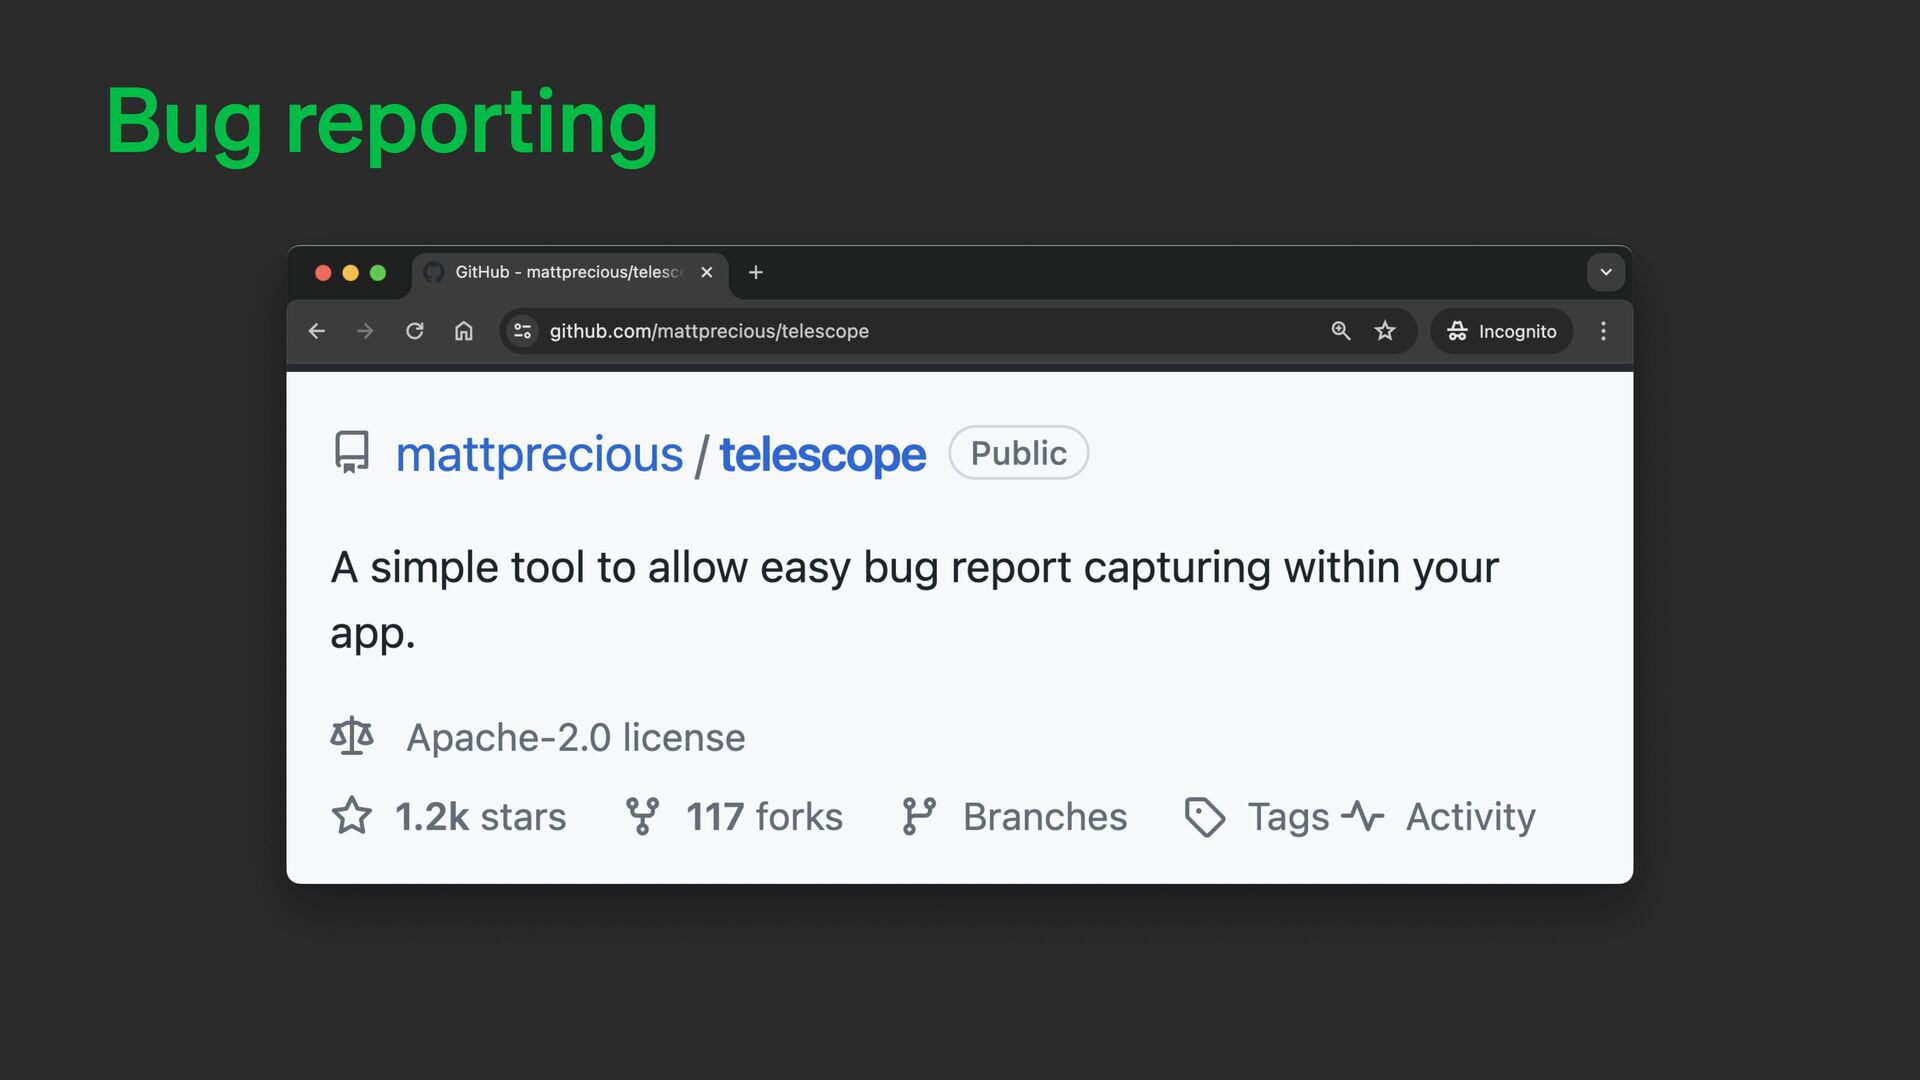Screen dimensions: 1920x1080
Task: Open the site information icon in address bar
Action: pyautogui.click(x=522, y=331)
